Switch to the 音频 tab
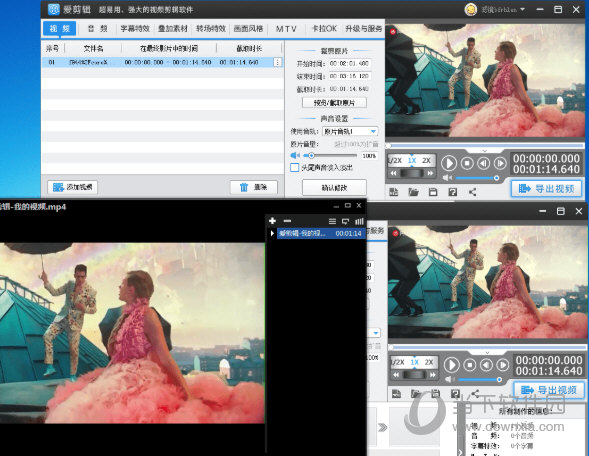The width and height of the screenshot is (589, 456). click(x=98, y=29)
